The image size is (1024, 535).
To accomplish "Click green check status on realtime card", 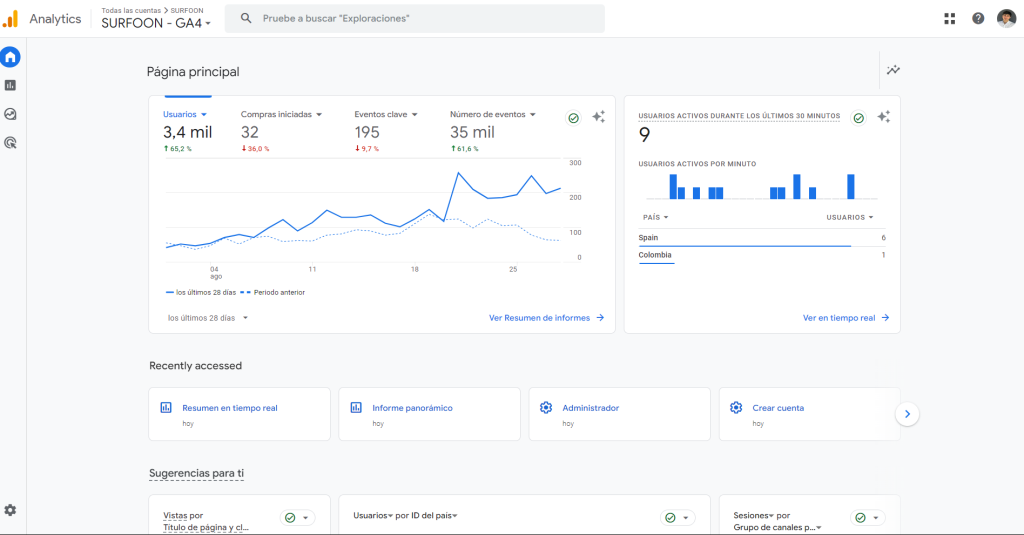I will tap(858, 117).
